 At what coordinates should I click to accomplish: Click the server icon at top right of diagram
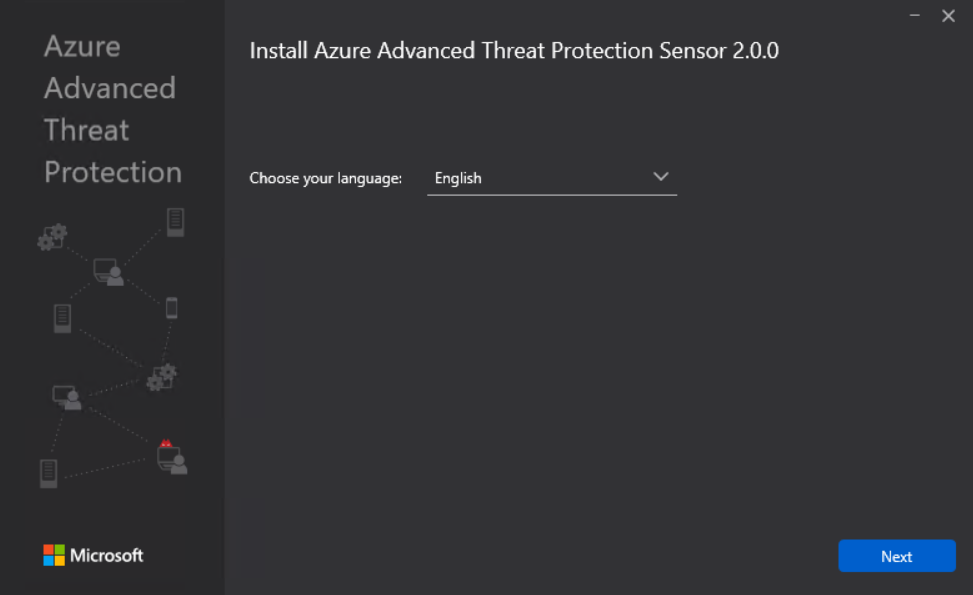[176, 222]
